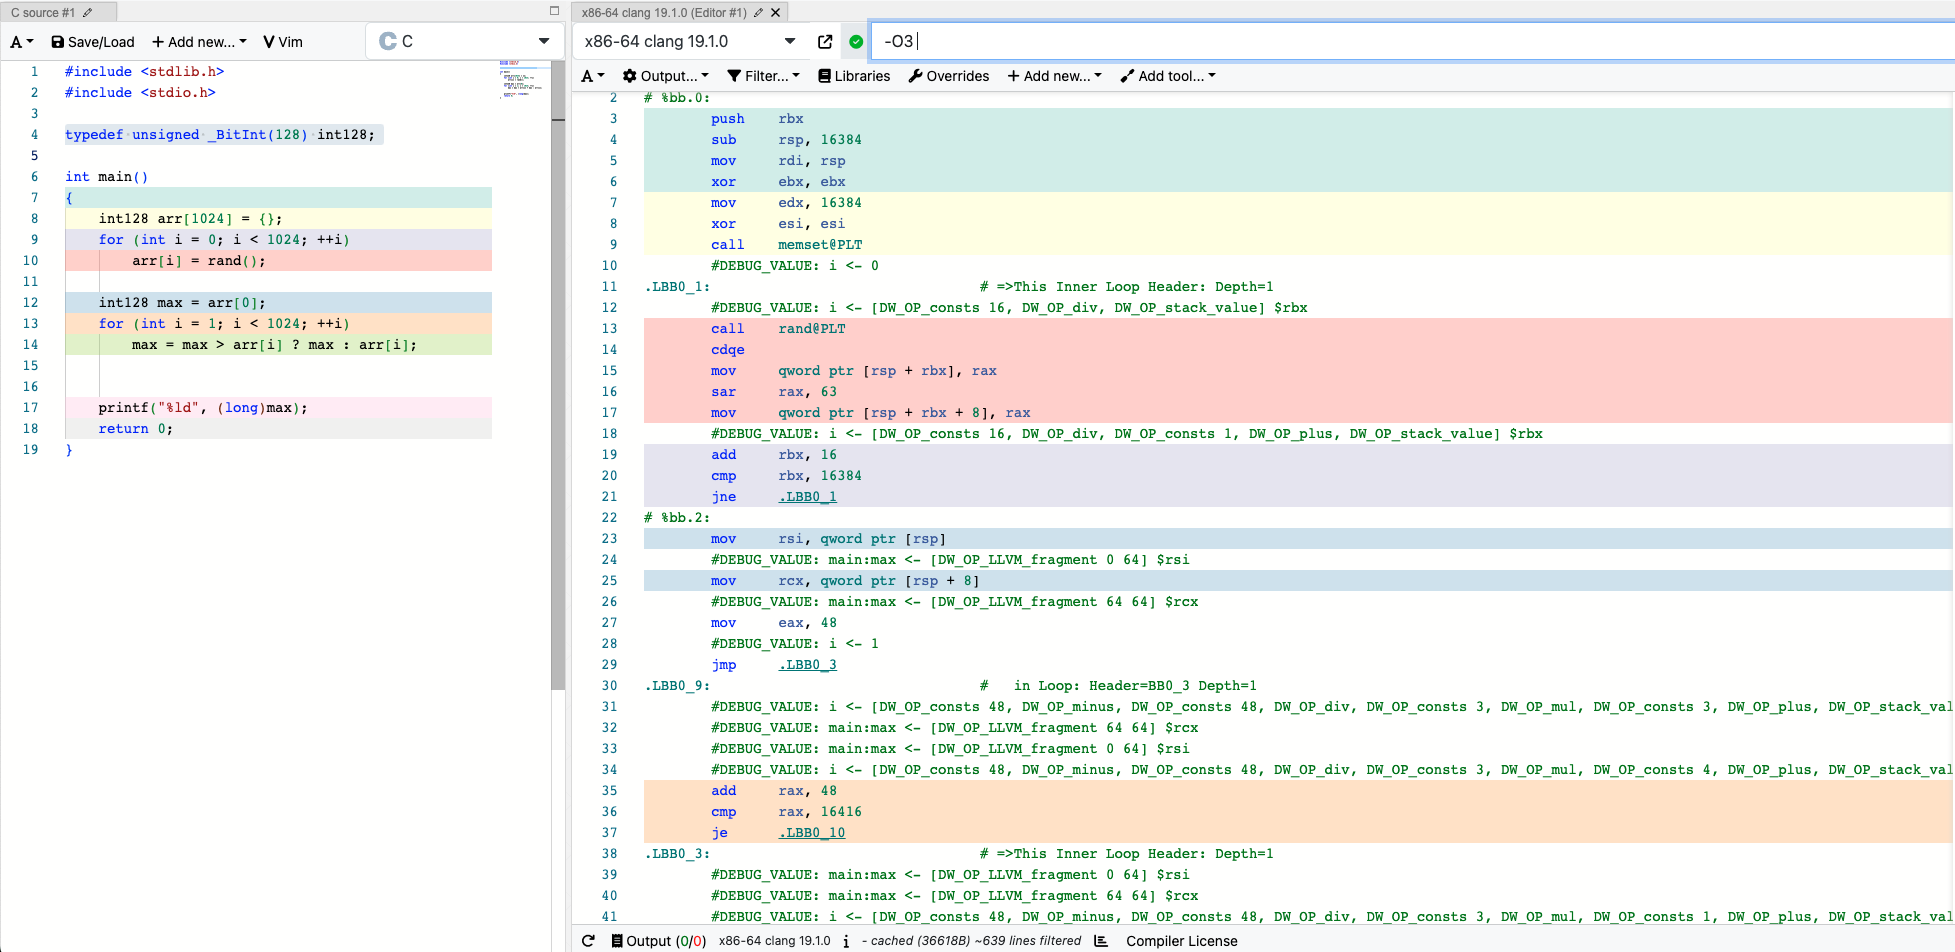Viewport: 1955px width, 952px height.
Task: Click the cached size status text
Action: (971, 941)
